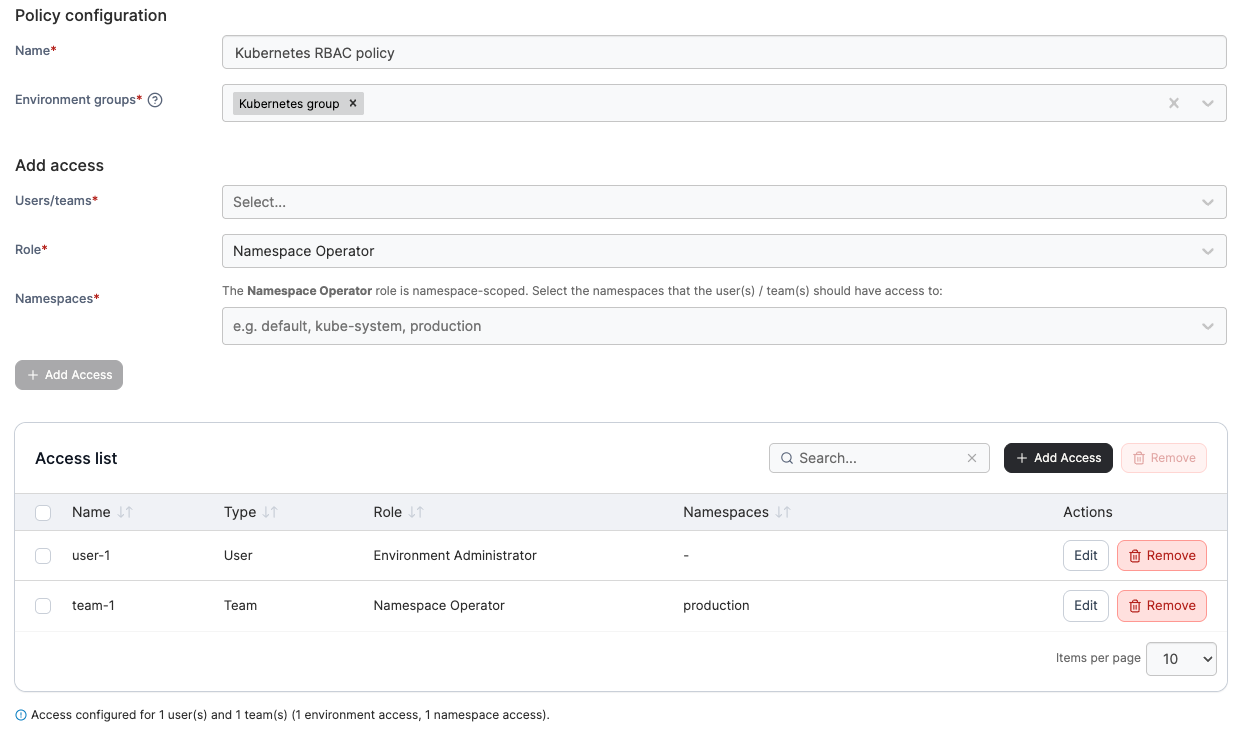Clear the access list search field
1243x734 pixels.
coord(971,458)
